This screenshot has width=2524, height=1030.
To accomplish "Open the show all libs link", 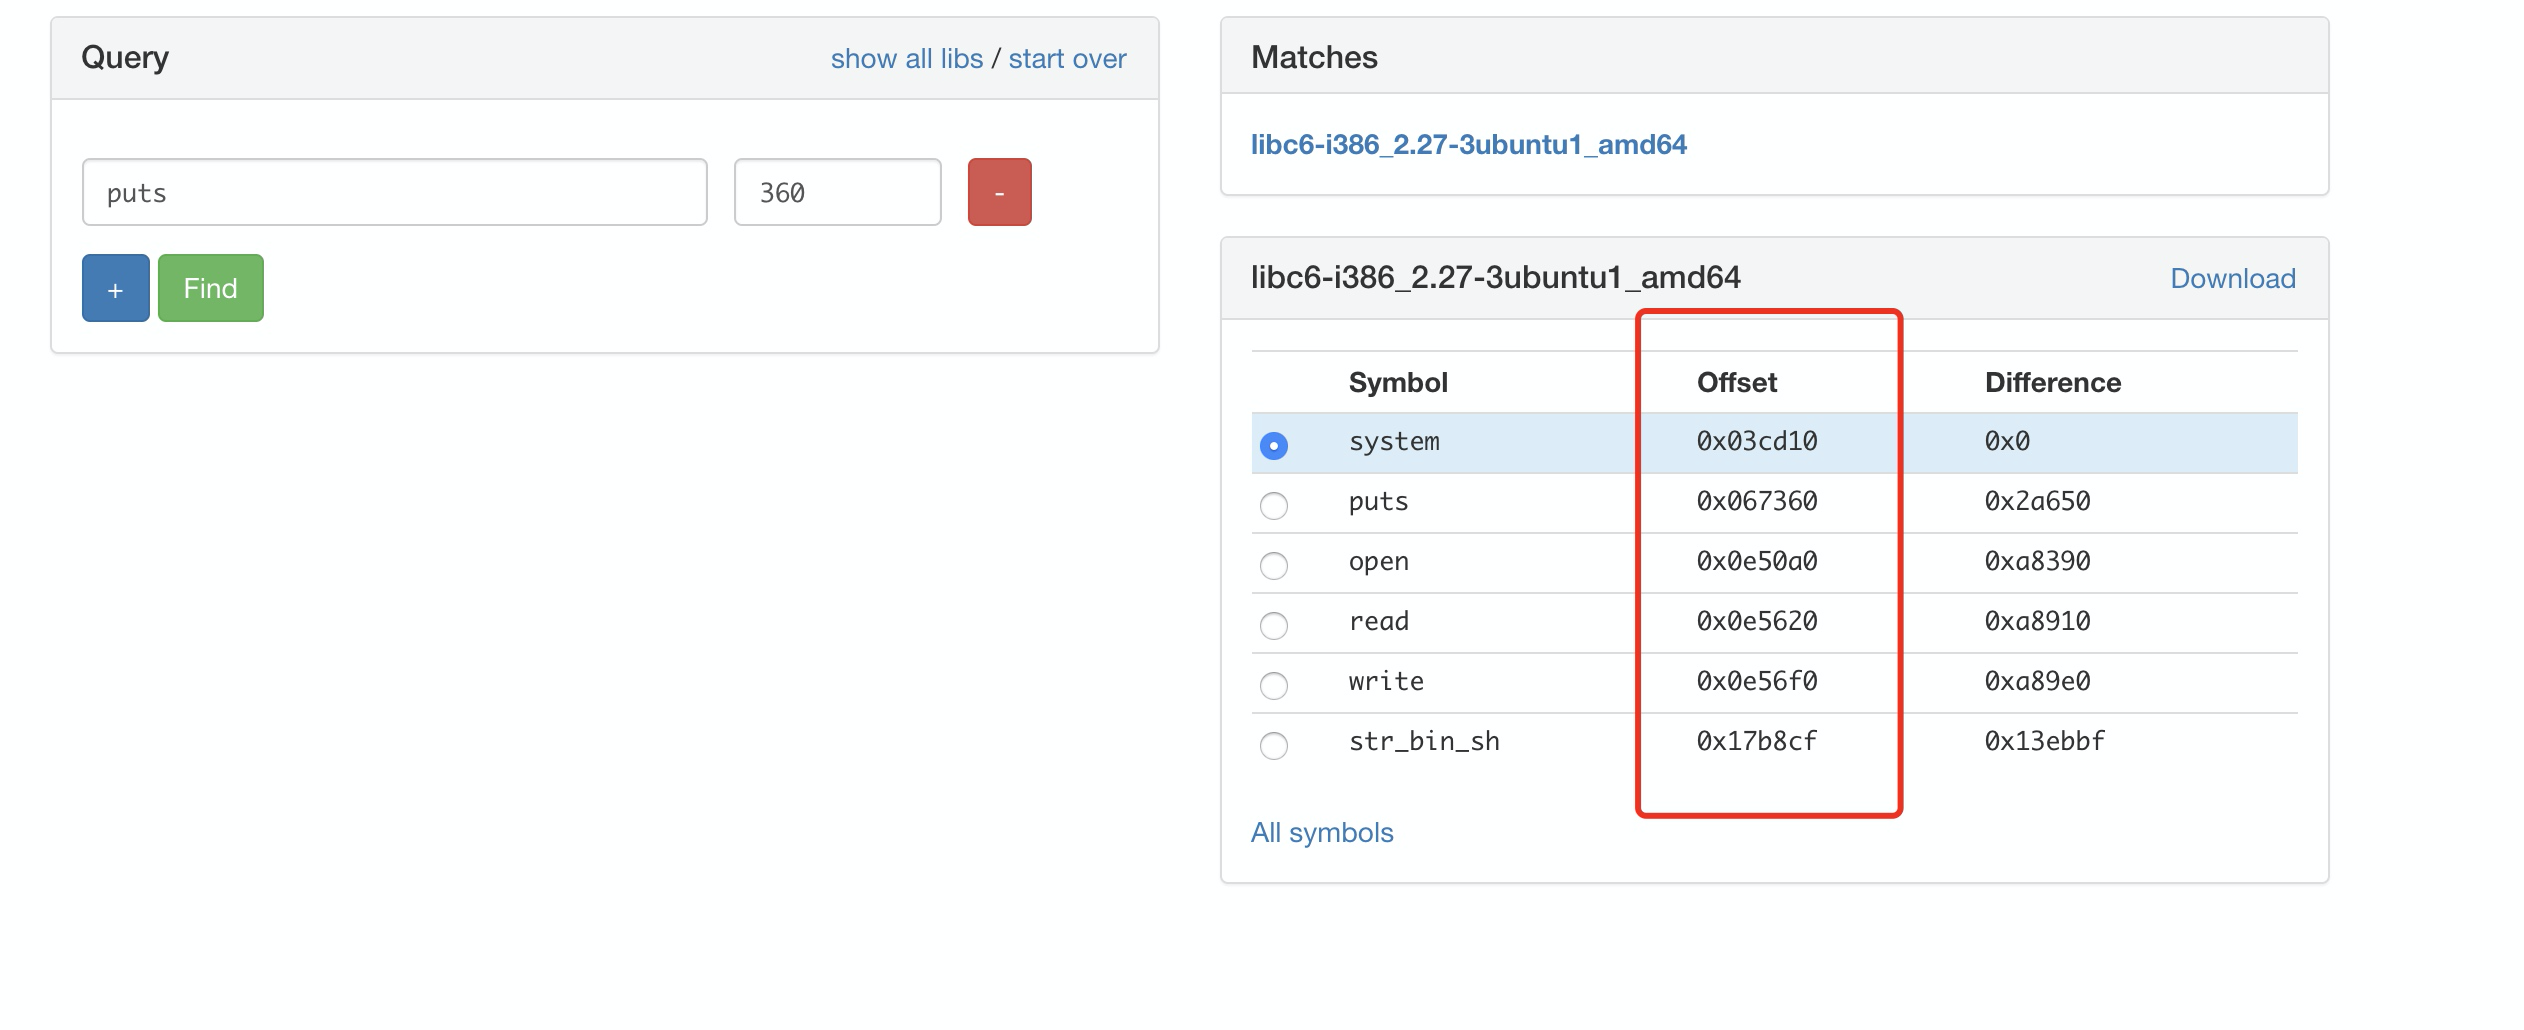I will pyautogui.click(x=907, y=59).
